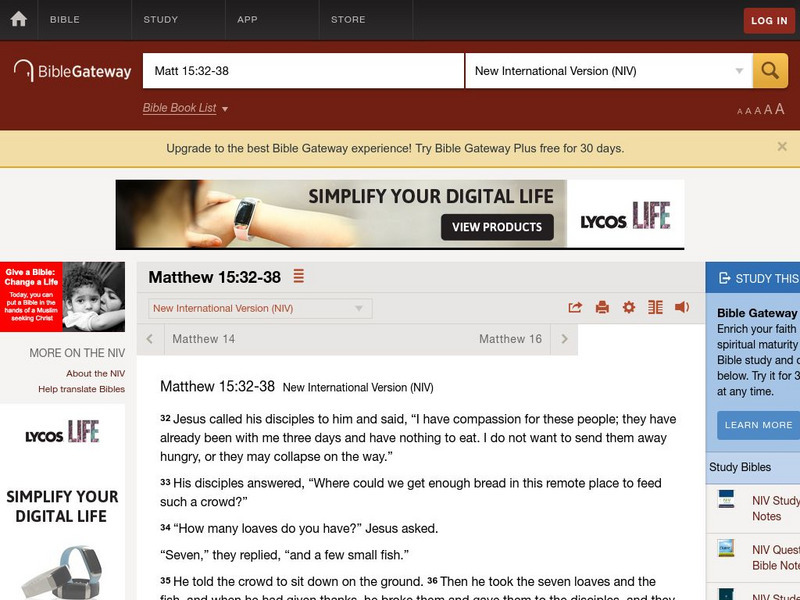This screenshot has height=600, width=800.
Task: Open NIV Study Notes resource
Action: (776, 508)
